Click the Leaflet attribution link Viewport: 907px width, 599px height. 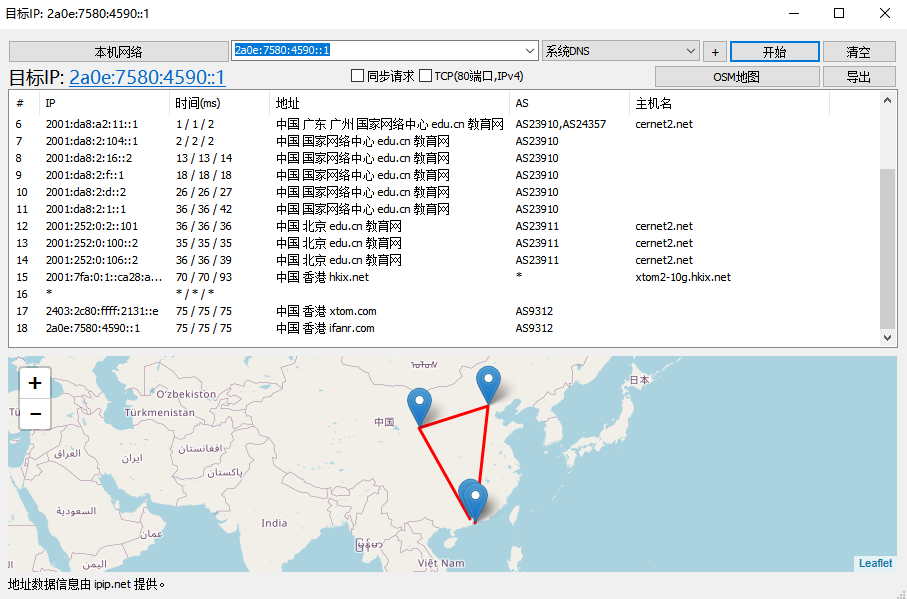tap(875, 563)
